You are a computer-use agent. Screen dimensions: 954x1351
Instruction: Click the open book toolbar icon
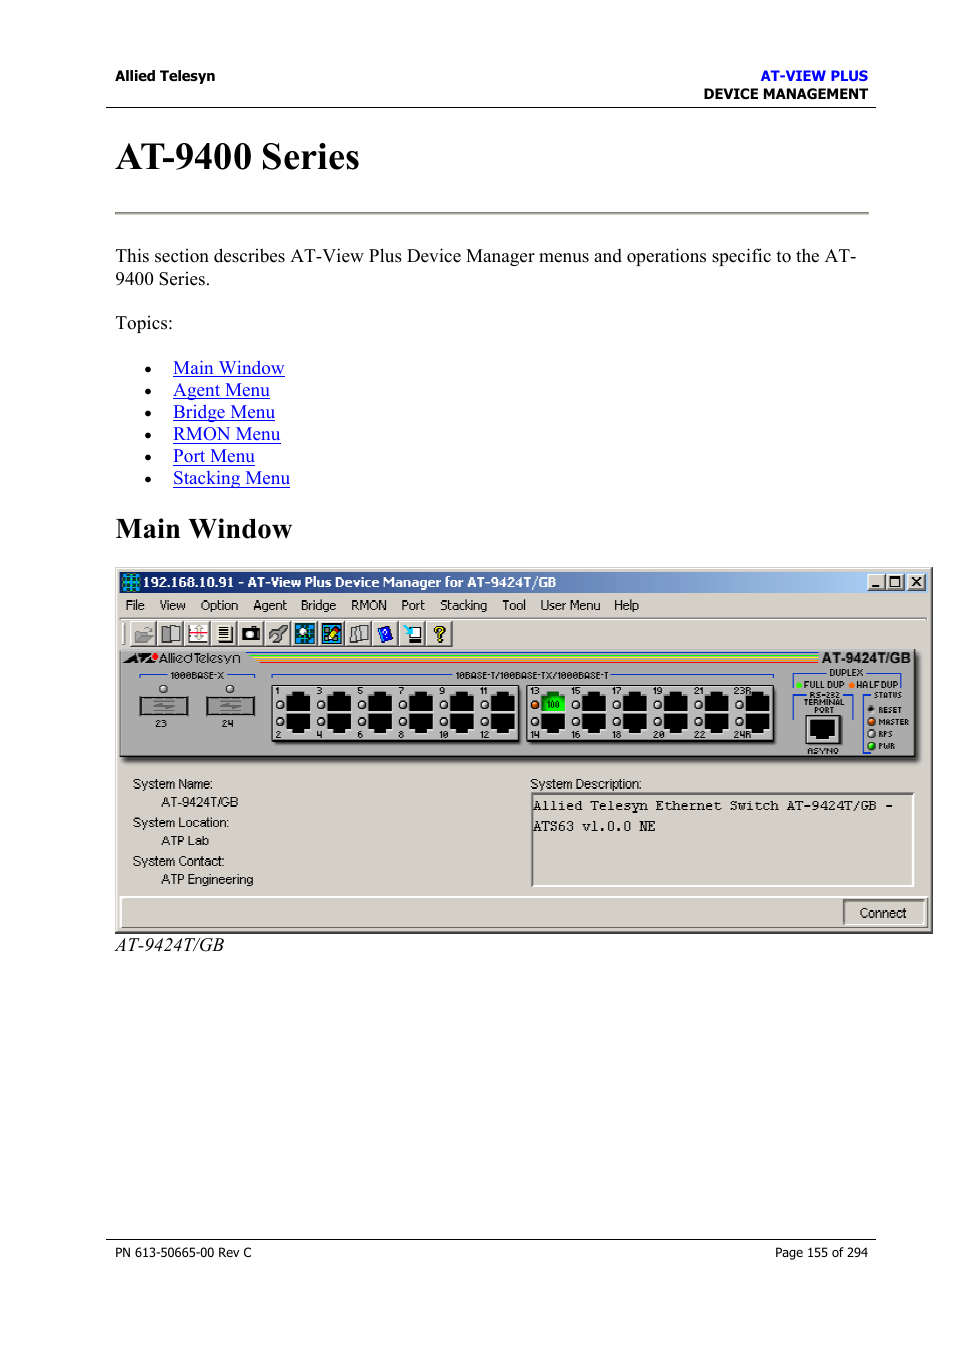pyautogui.click(x=171, y=634)
